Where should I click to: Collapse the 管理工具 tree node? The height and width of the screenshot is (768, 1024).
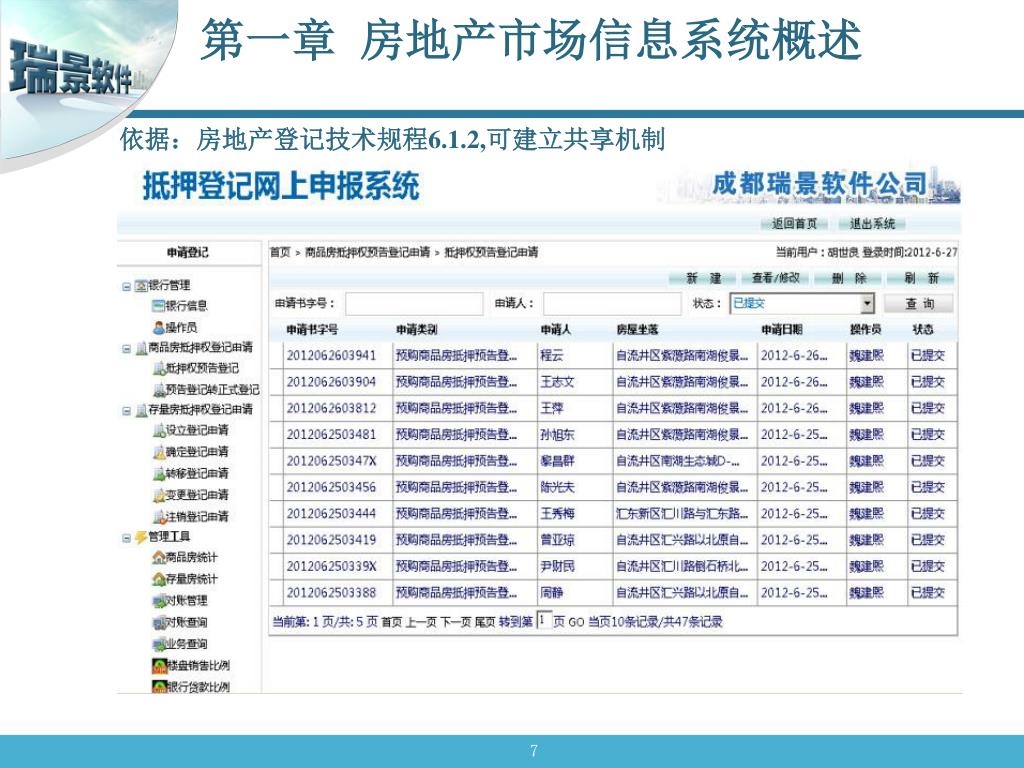[126, 537]
